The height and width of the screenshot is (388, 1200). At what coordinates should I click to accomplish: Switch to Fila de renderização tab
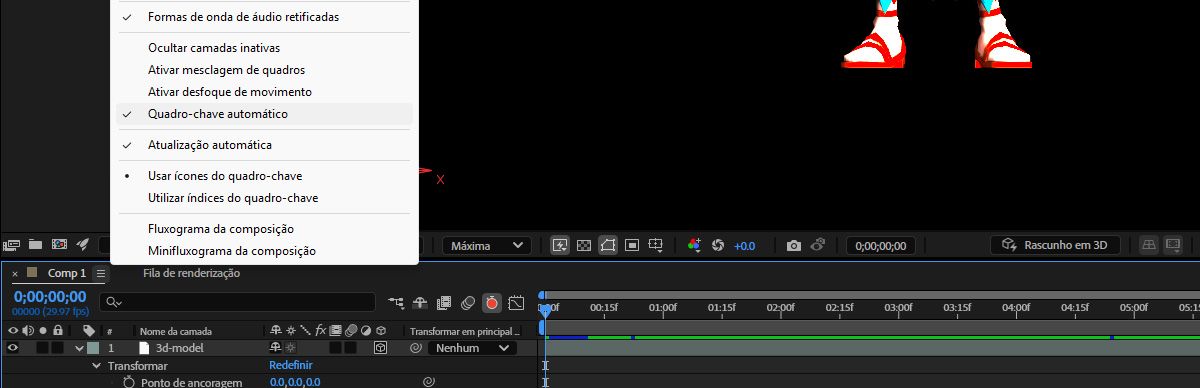(x=191, y=273)
